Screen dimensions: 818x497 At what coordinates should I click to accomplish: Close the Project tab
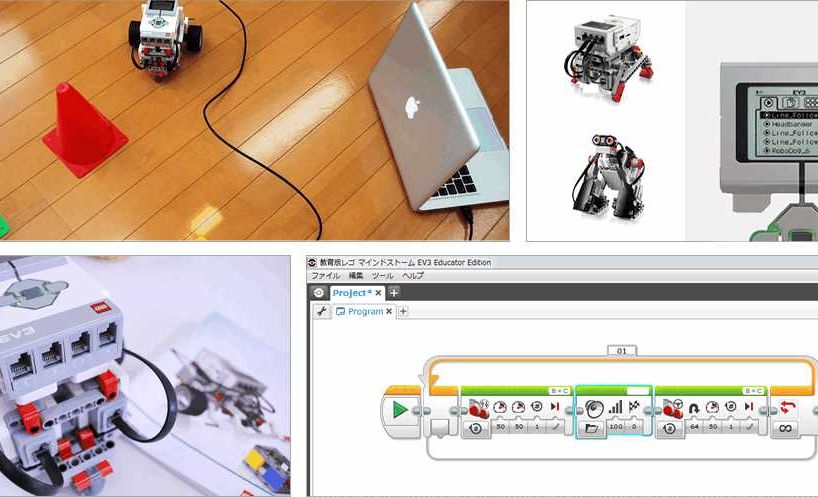pos(378,293)
